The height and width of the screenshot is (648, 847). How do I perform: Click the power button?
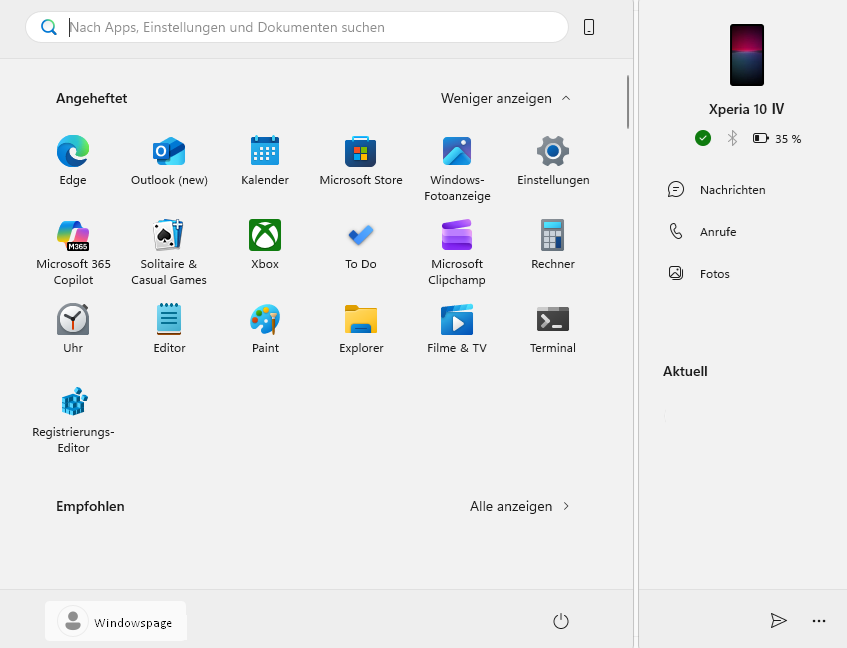(x=561, y=622)
